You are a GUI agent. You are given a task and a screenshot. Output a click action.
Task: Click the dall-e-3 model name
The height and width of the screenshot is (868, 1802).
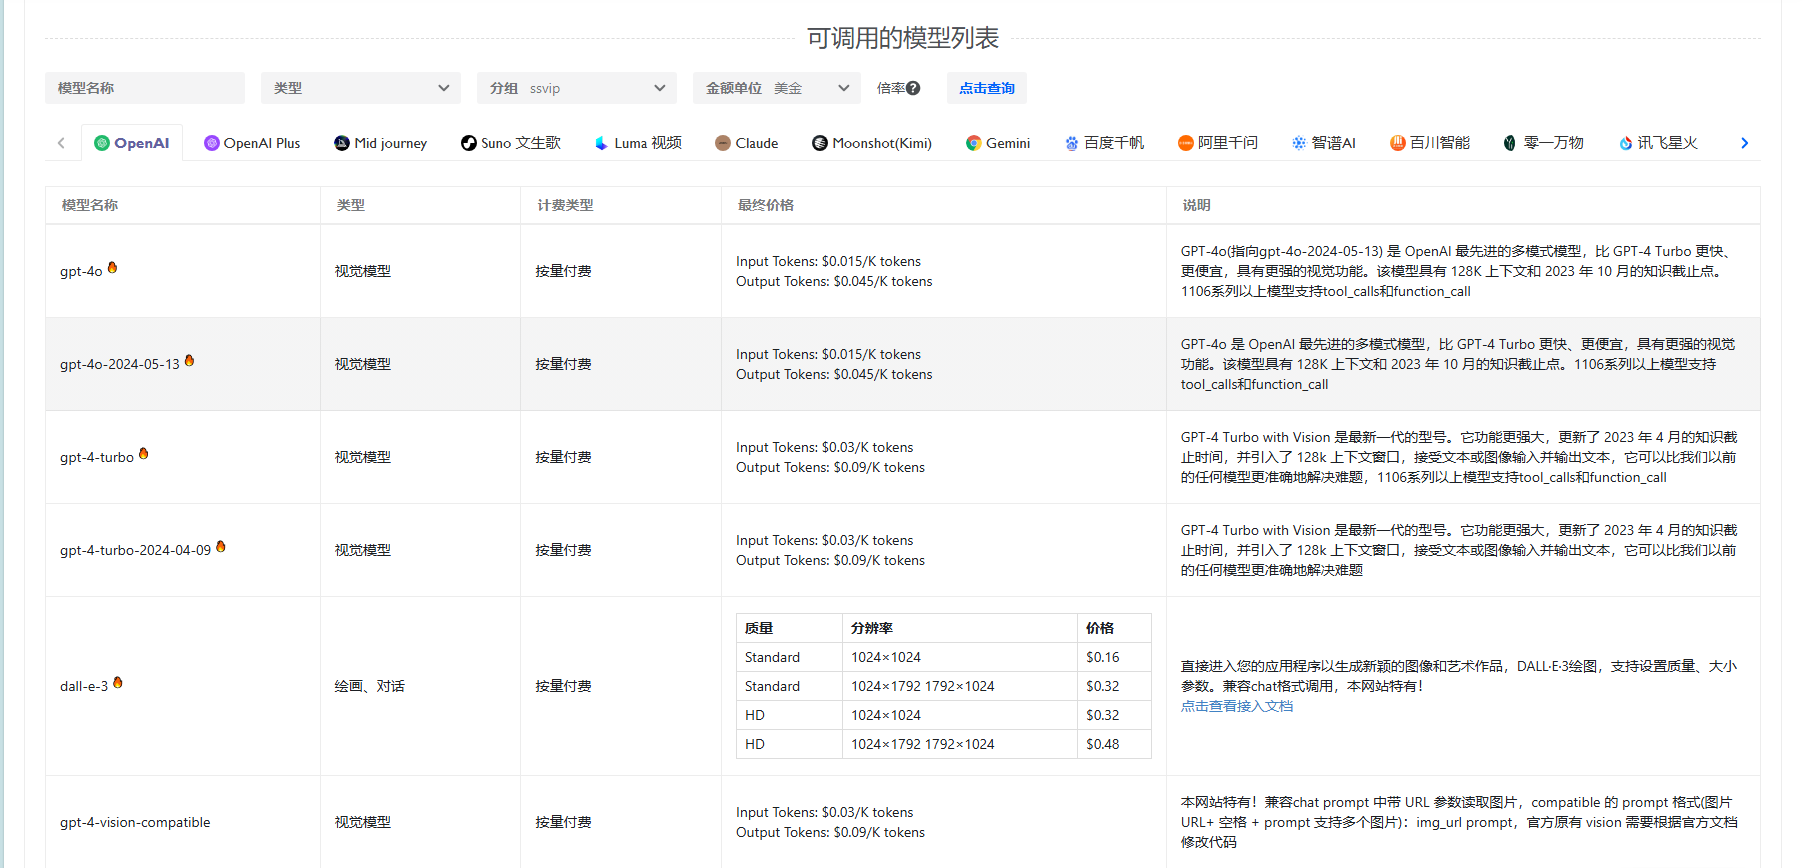click(x=84, y=686)
